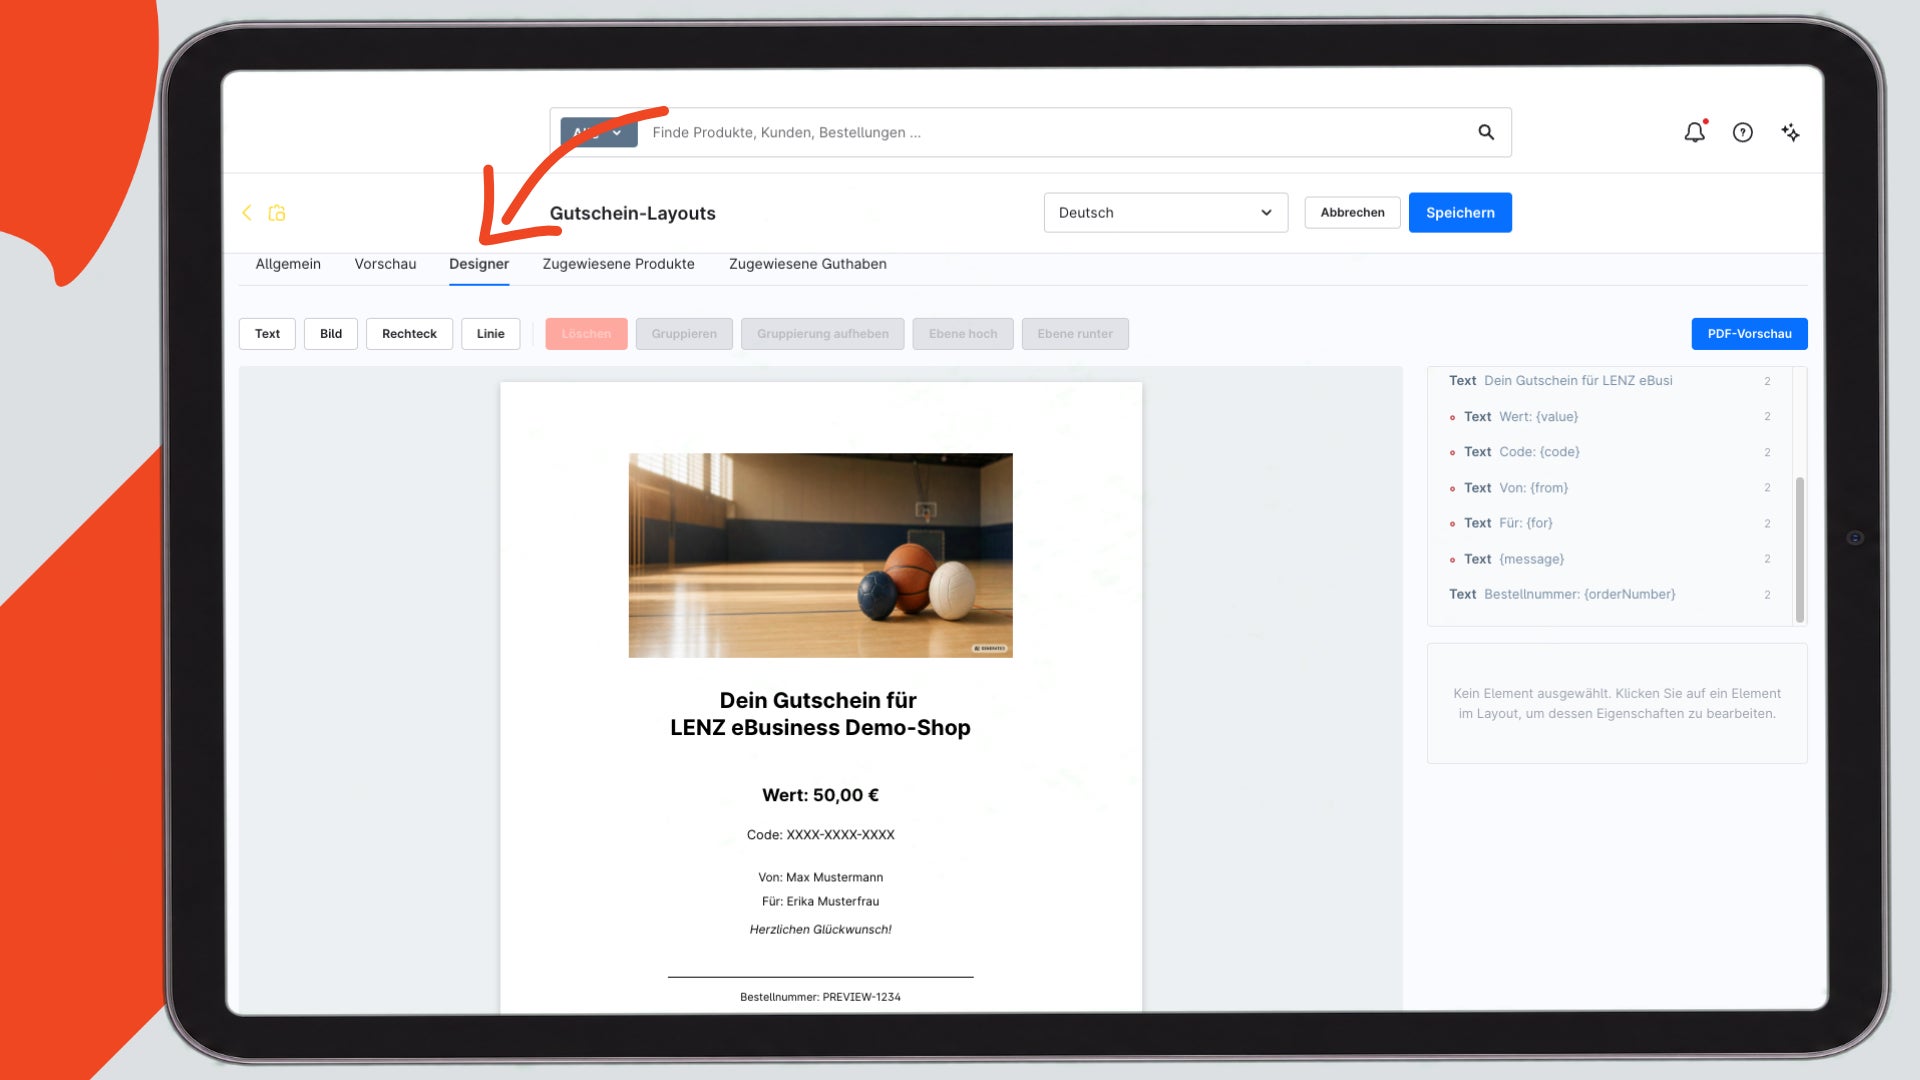
Task: Save layout with Speichern button
Action: tap(1460, 213)
